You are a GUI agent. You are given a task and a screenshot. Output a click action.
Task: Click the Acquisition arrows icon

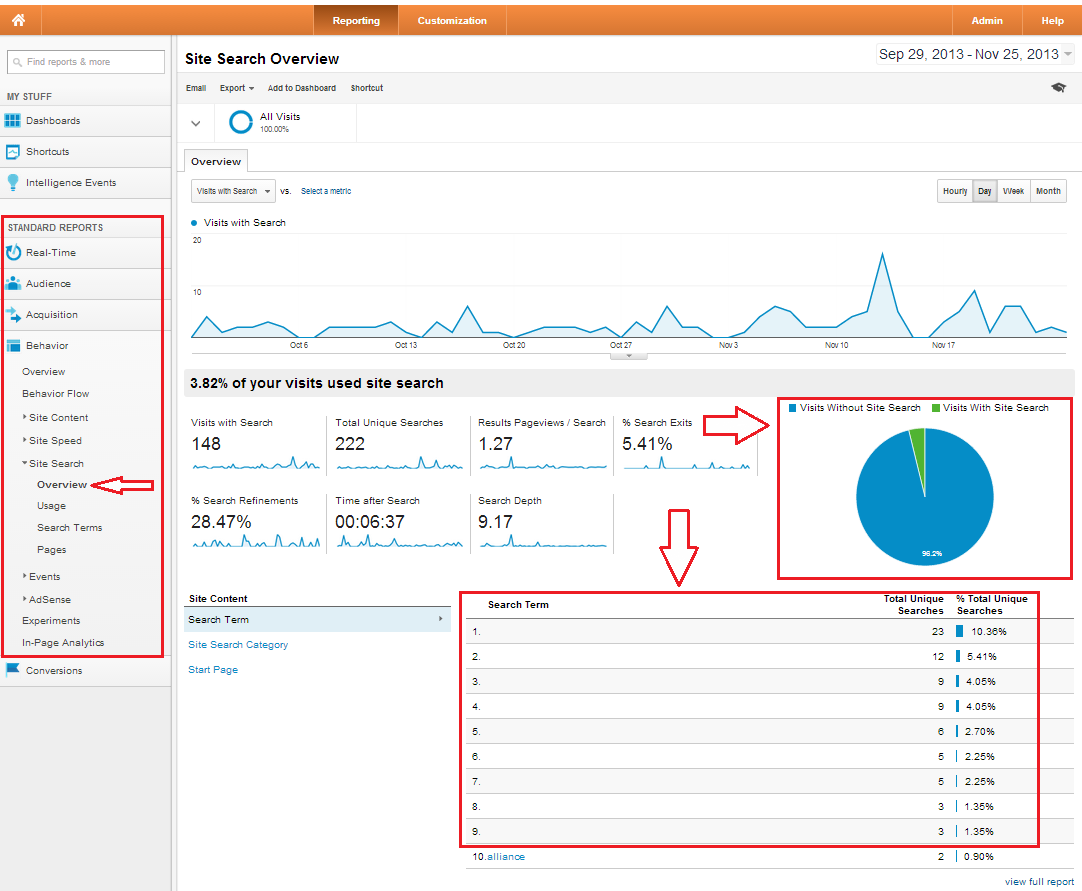point(13,314)
